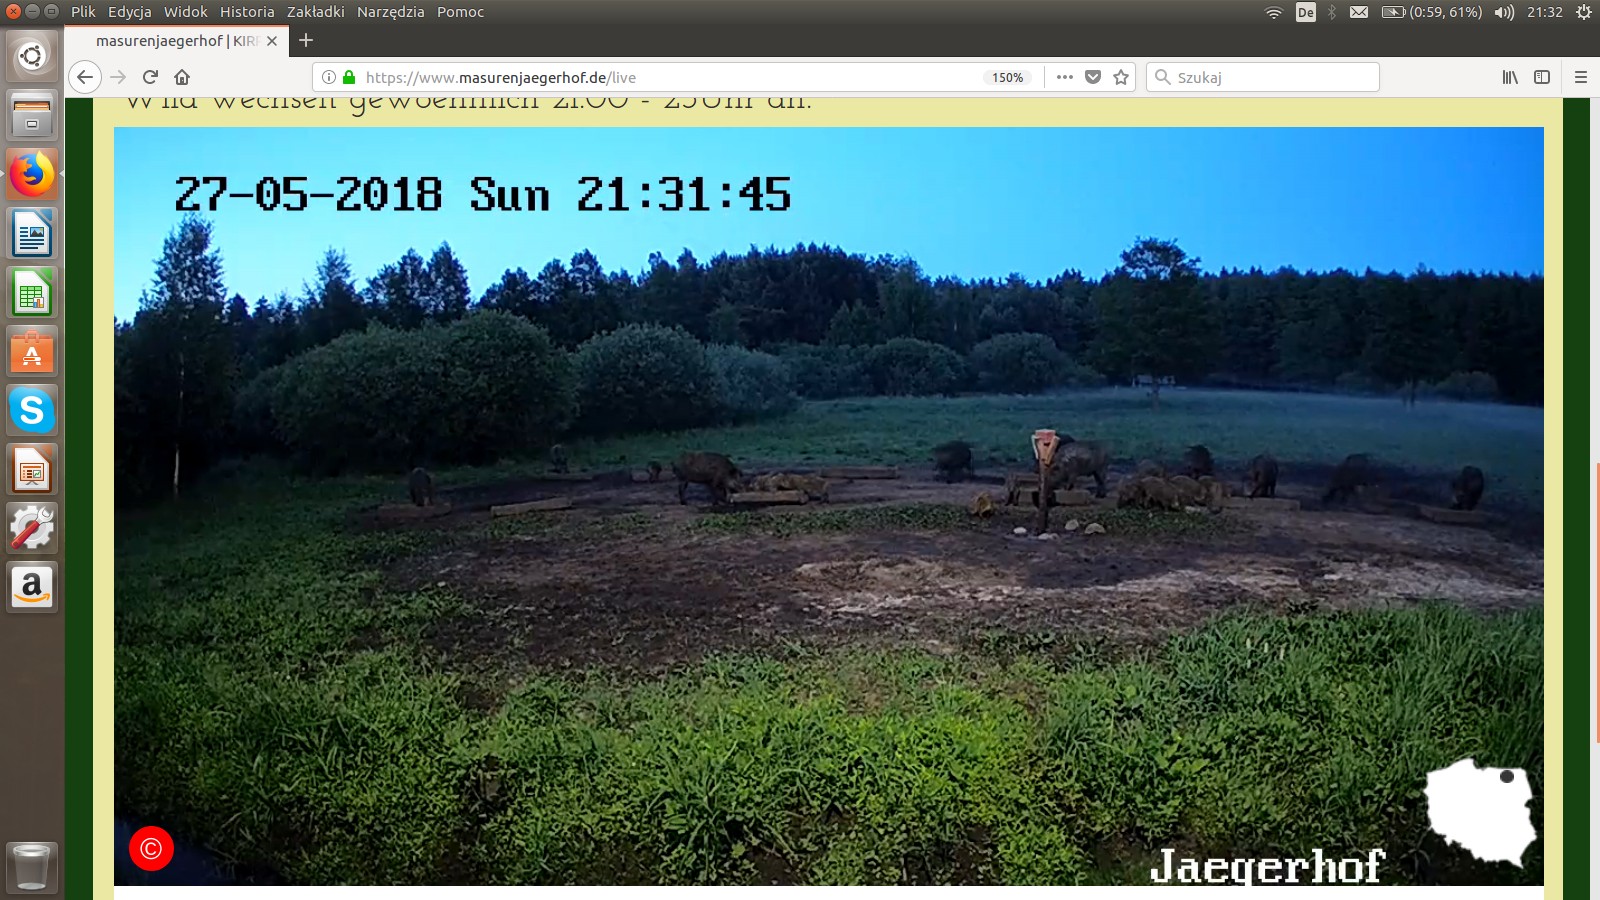Click the red copyright button on video

point(151,849)
